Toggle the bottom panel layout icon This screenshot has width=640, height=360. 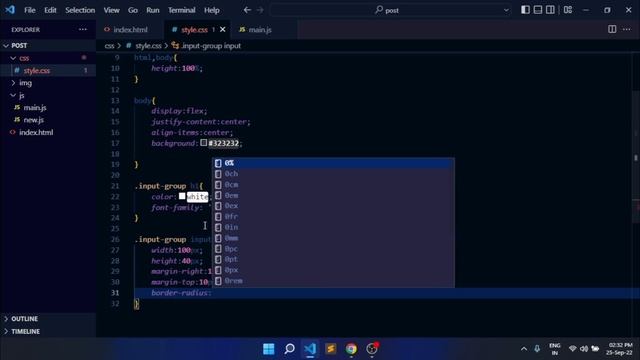538,10
